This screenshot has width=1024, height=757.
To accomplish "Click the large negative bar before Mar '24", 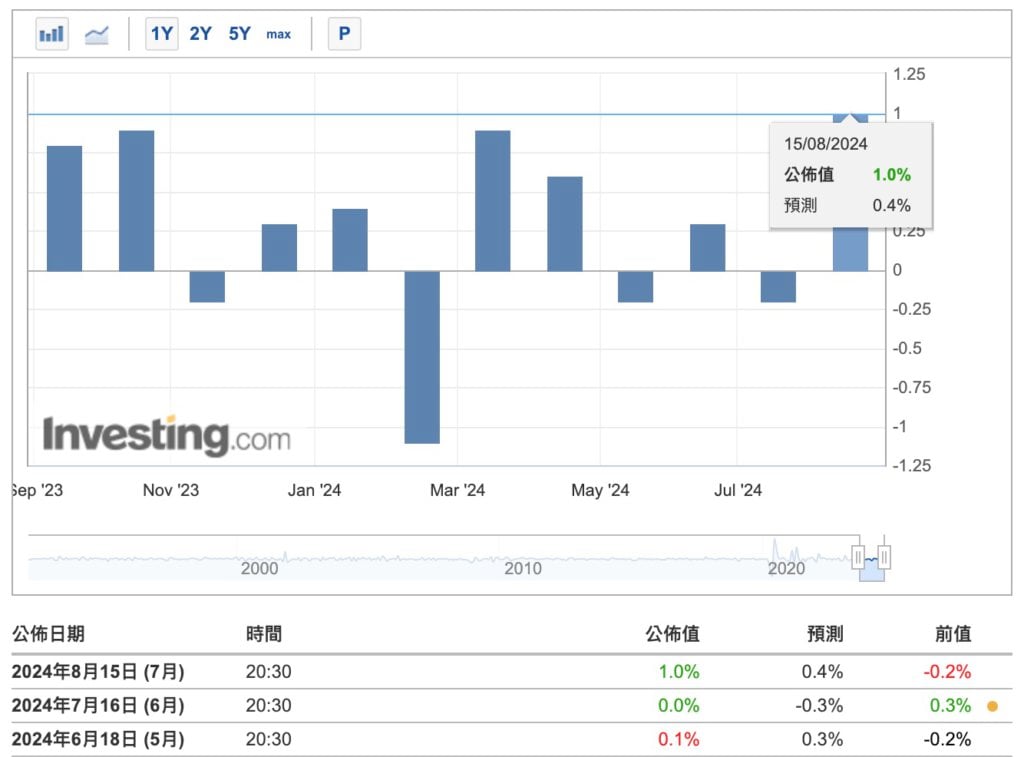I will click(422, 356).
